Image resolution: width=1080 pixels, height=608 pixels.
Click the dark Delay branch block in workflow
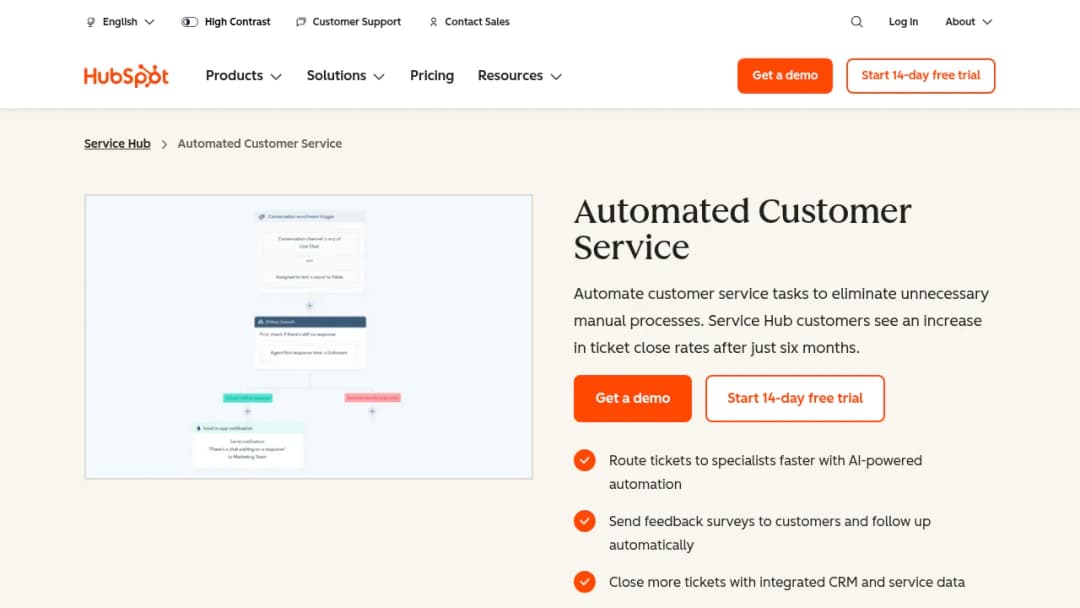pos(310,322)
